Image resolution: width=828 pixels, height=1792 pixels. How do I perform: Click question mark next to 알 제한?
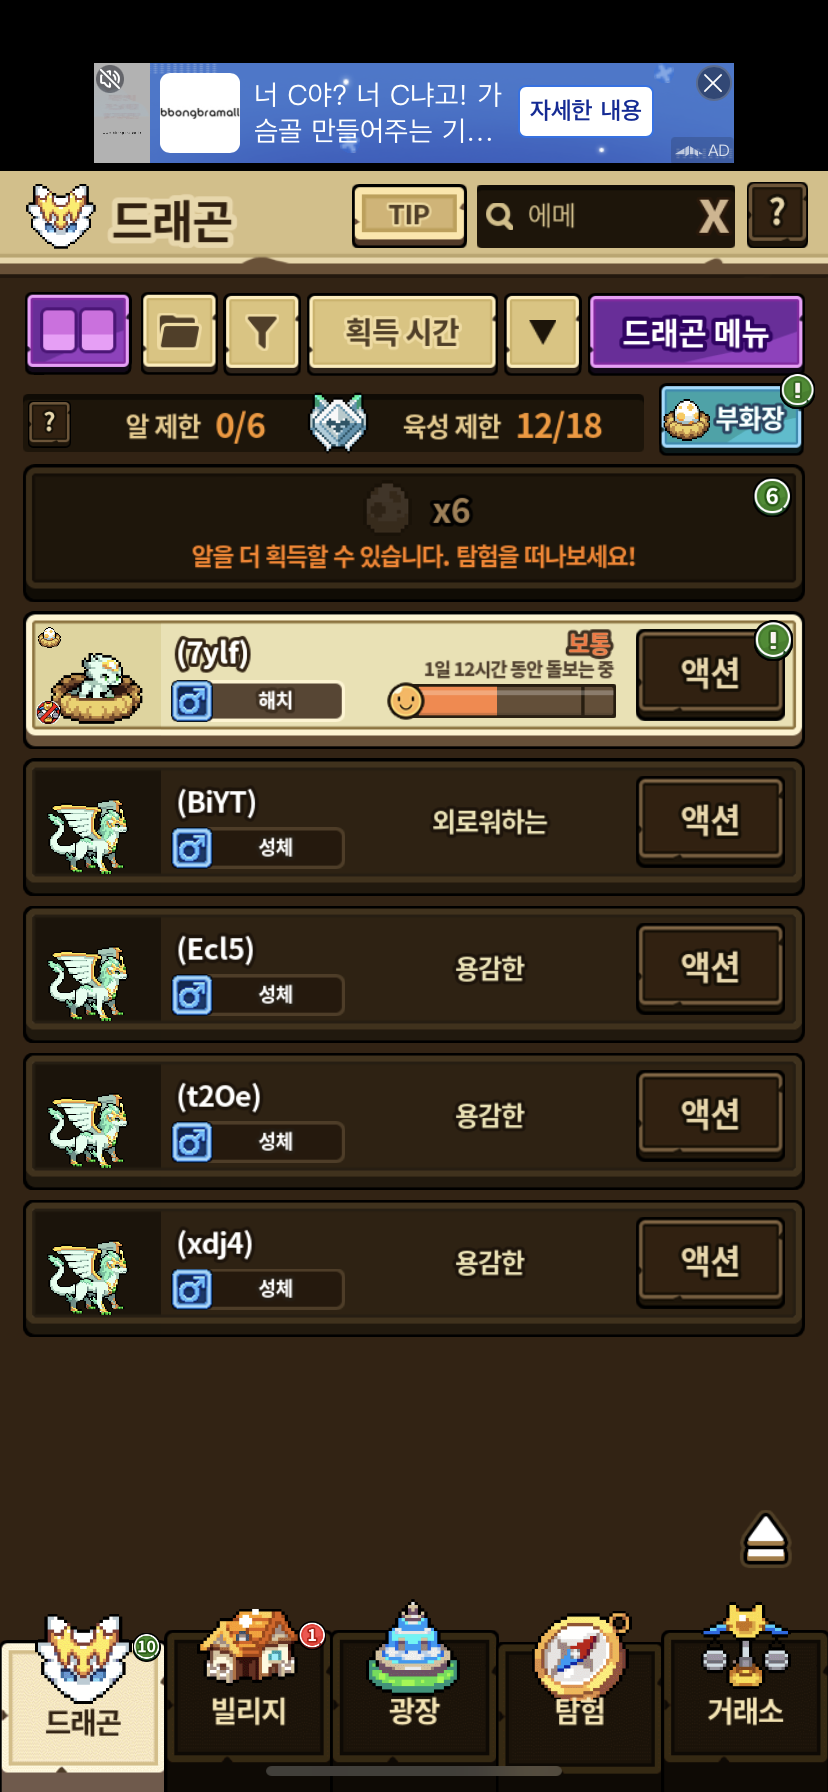49,423
